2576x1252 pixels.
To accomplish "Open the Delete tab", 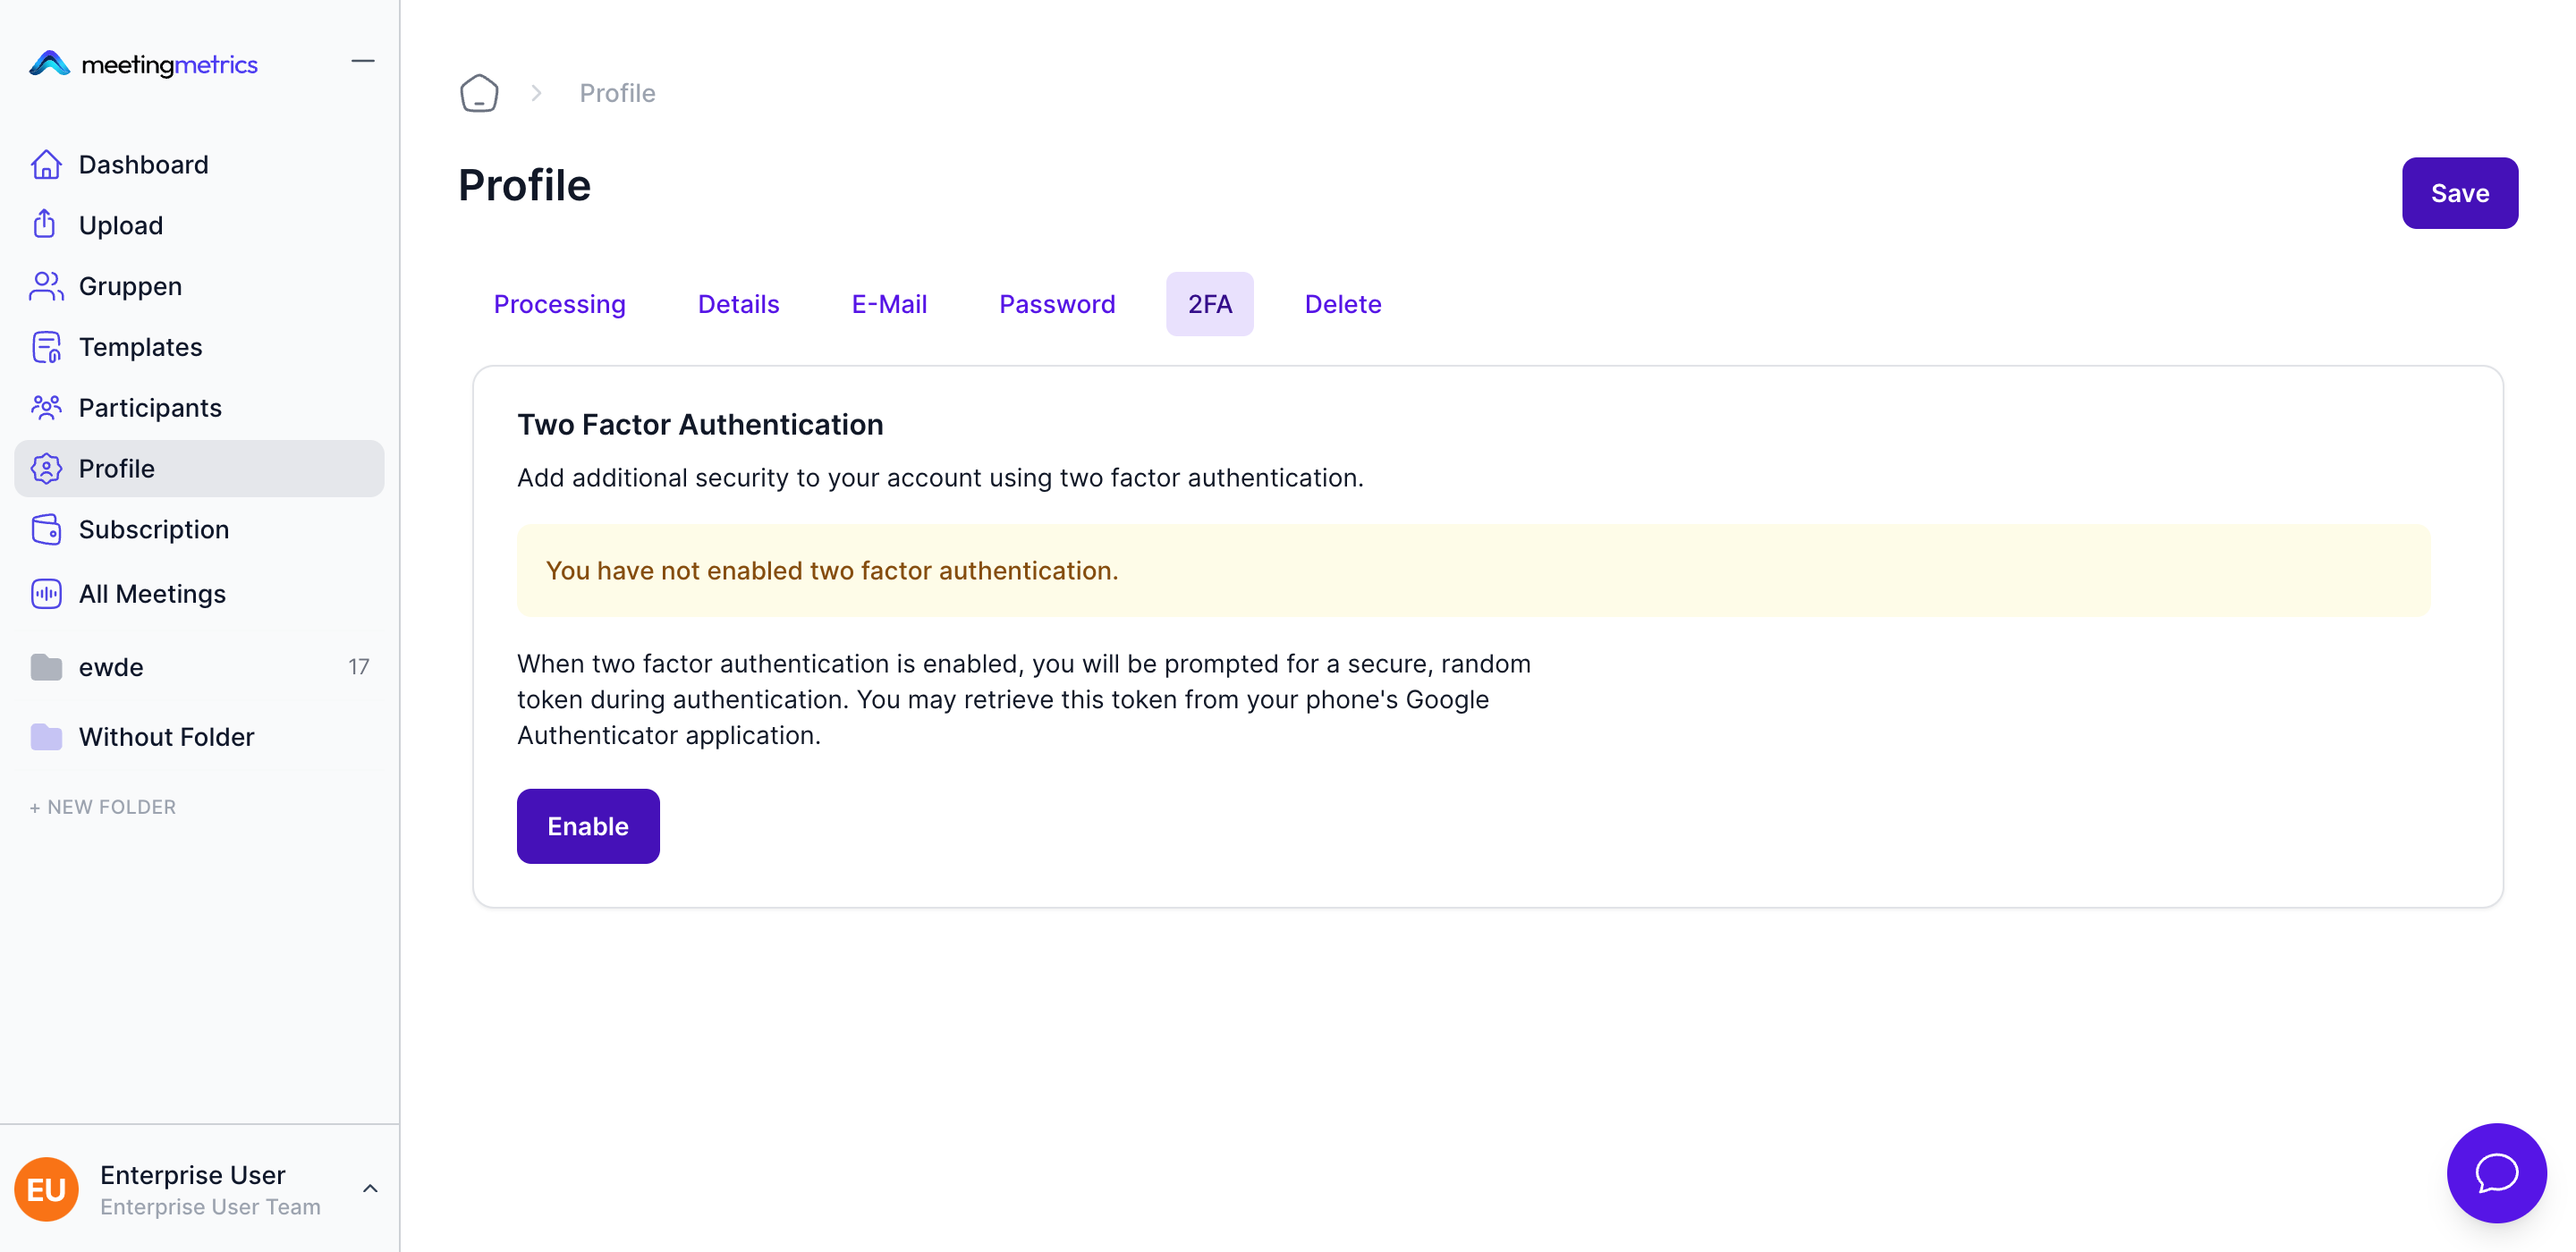I will pos(1342,304).
